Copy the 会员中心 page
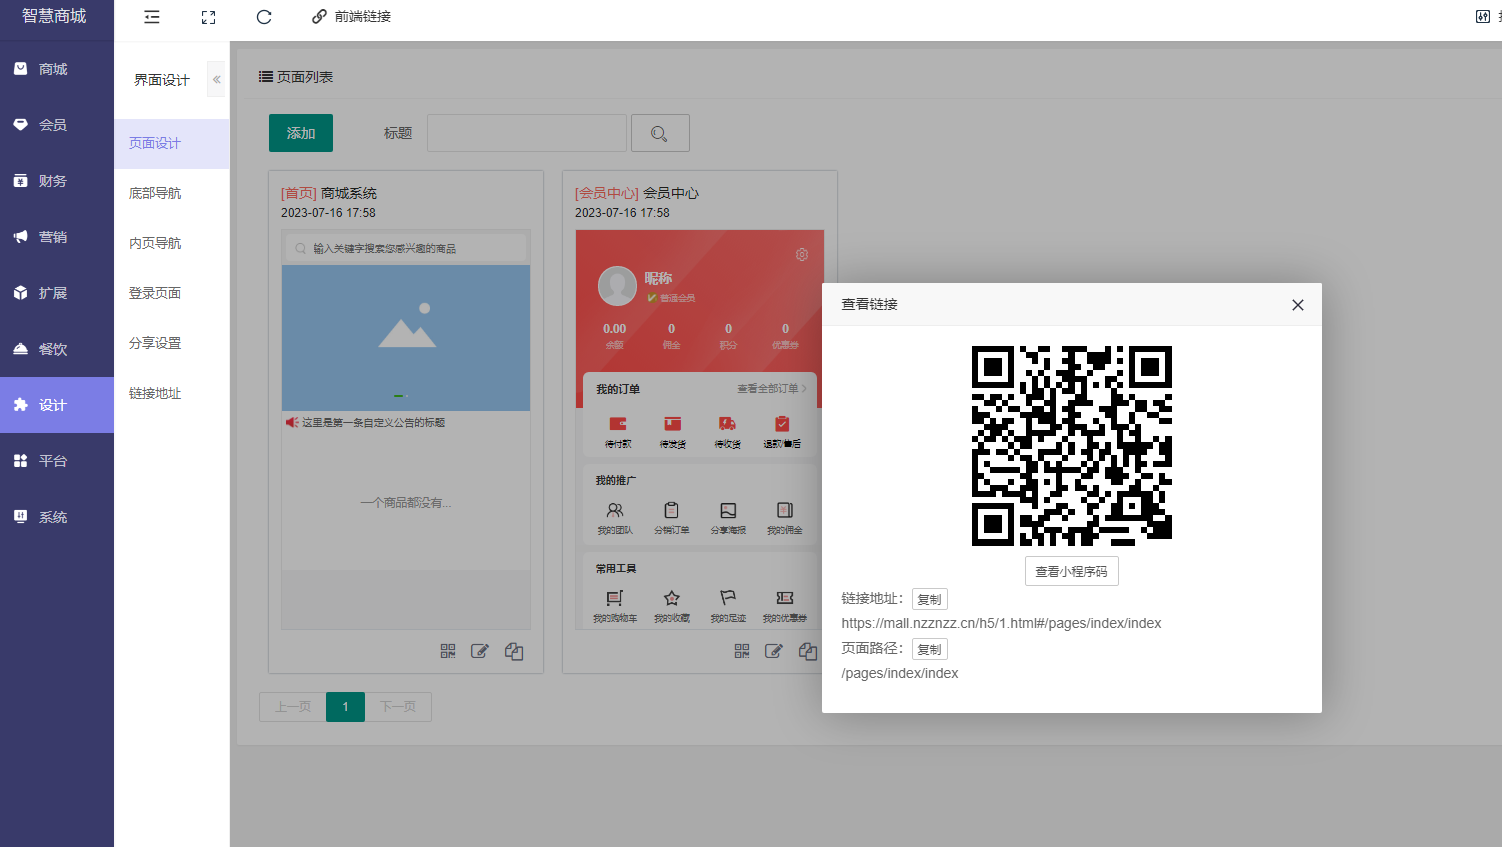The width and height of the screenshot is (1502, 847). pos(808,651)
